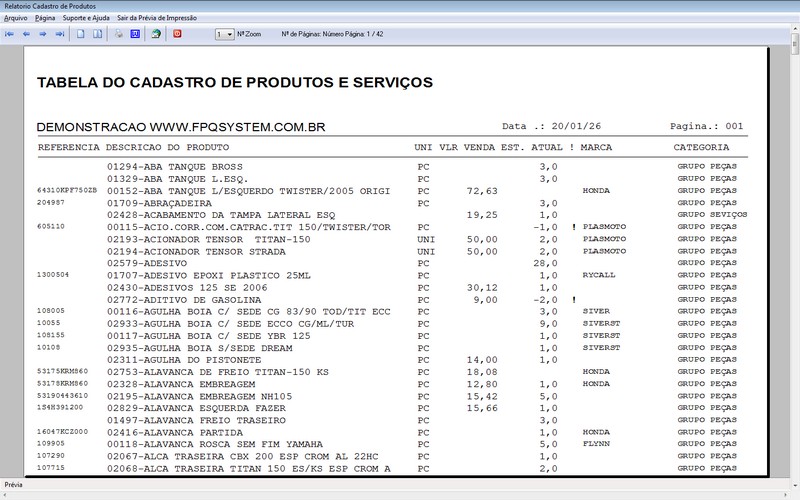The height and width of the screenshot is (500, 800).
Task: Open the zoom level dropdown
Action: point(229,34)
